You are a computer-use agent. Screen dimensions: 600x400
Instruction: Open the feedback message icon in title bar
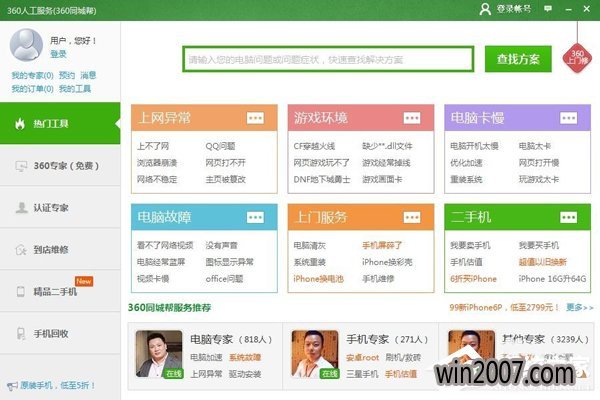[x=548, y=8]
